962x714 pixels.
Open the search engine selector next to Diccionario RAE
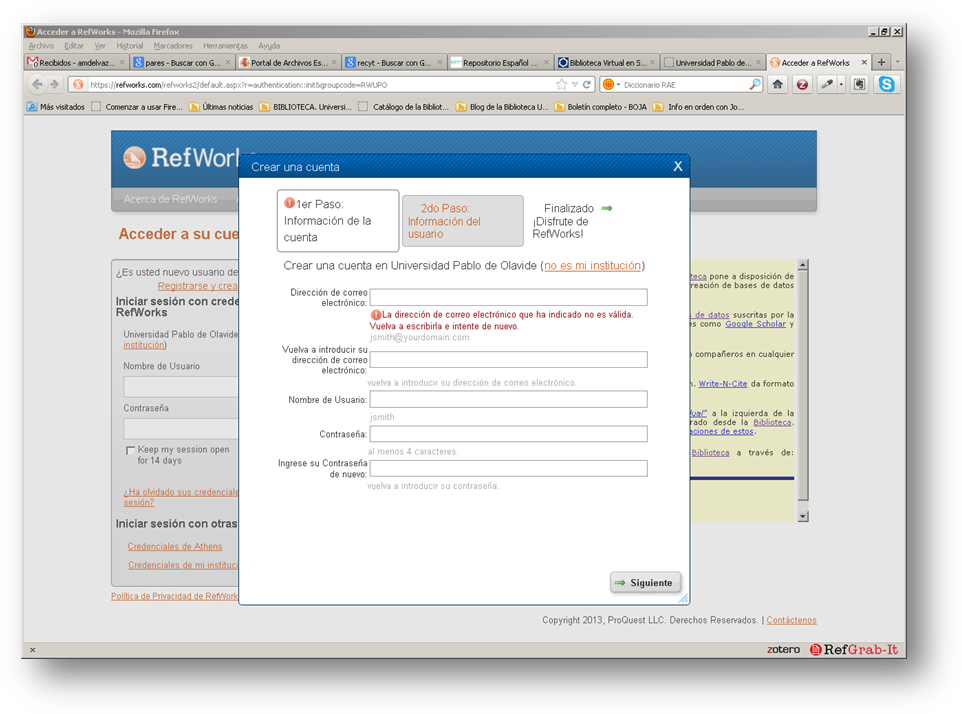pos(611,85)
